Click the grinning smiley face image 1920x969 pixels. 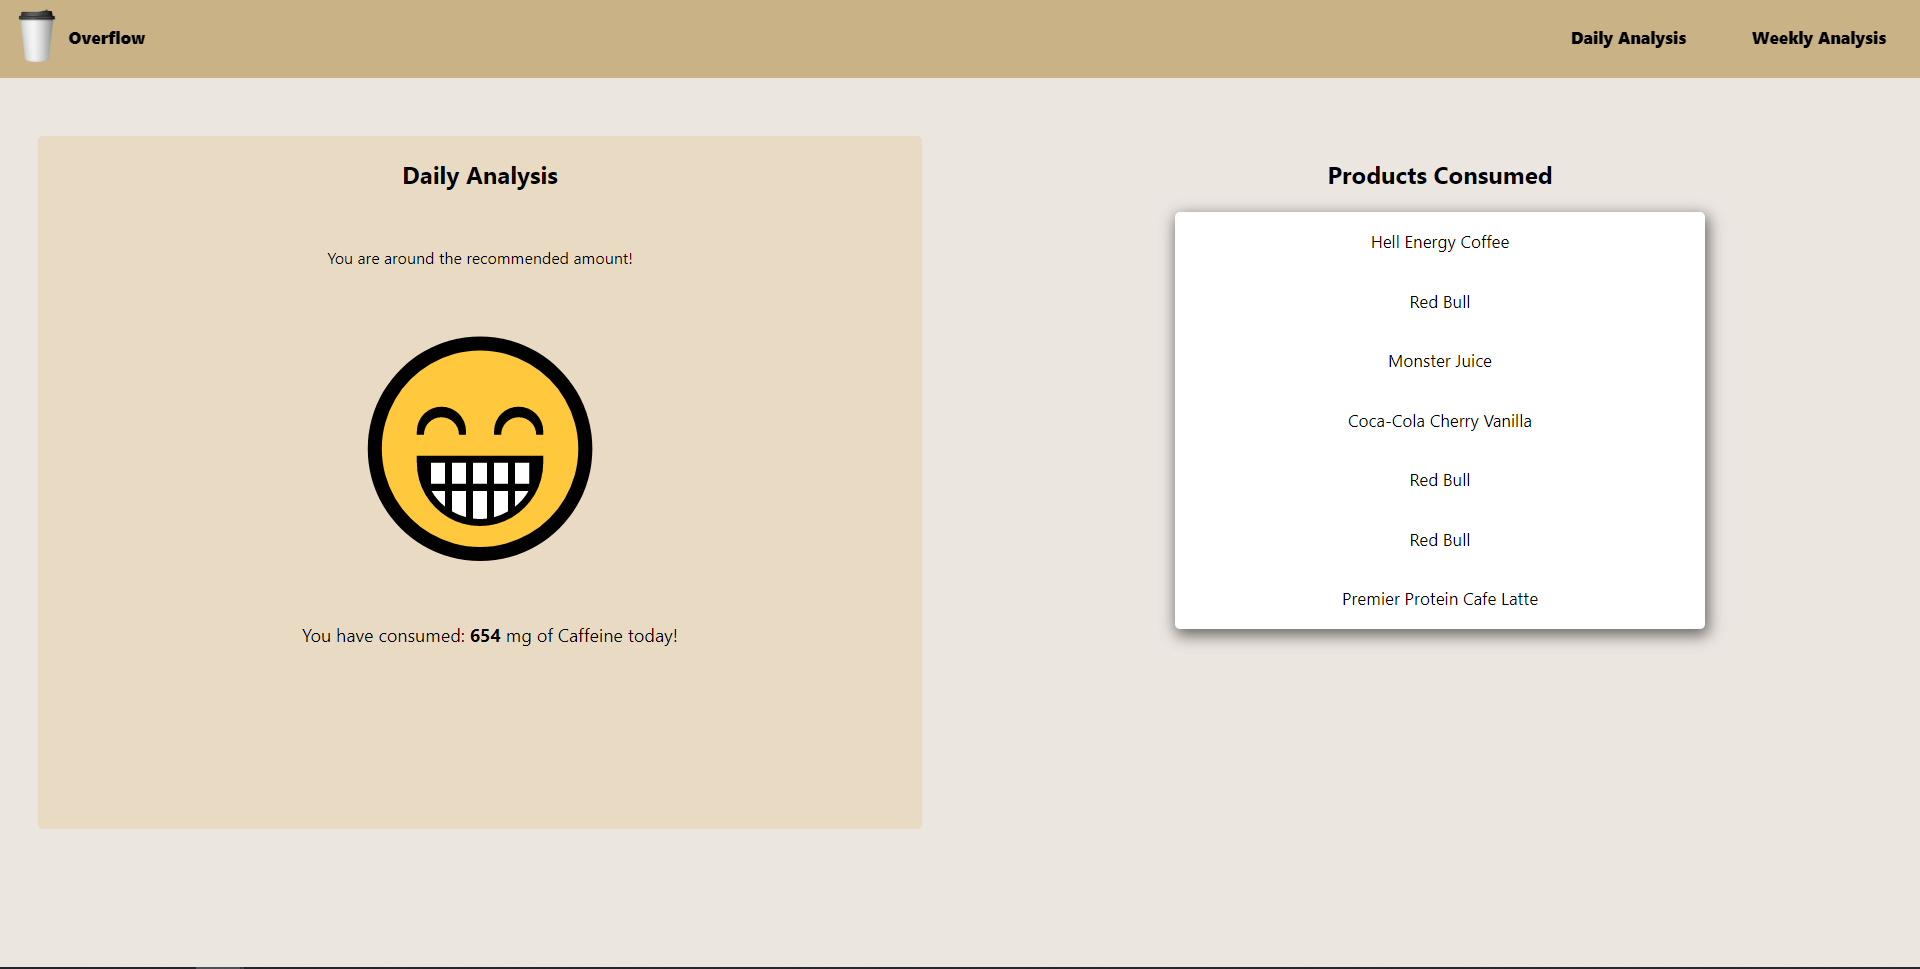[480, 448]
